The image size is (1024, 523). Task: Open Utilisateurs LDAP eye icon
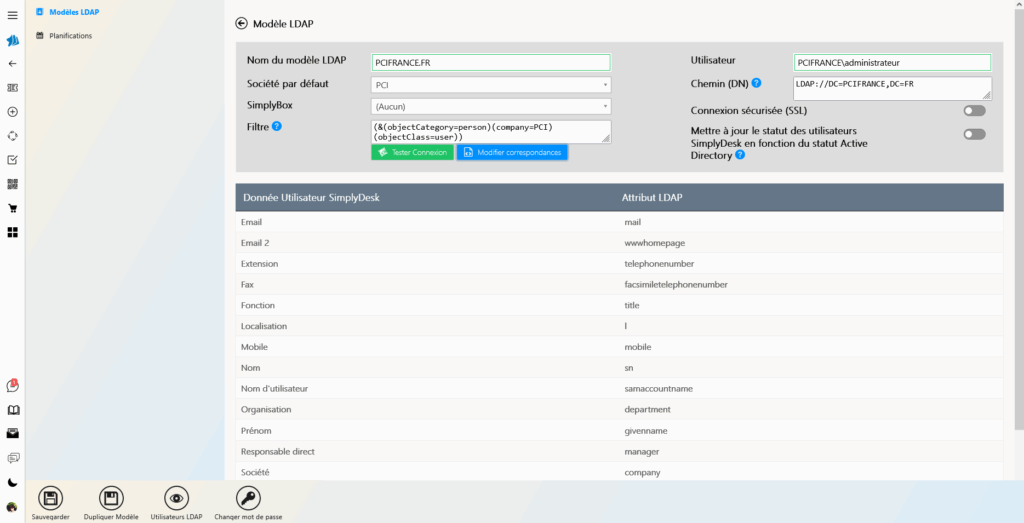click(176, 499)
